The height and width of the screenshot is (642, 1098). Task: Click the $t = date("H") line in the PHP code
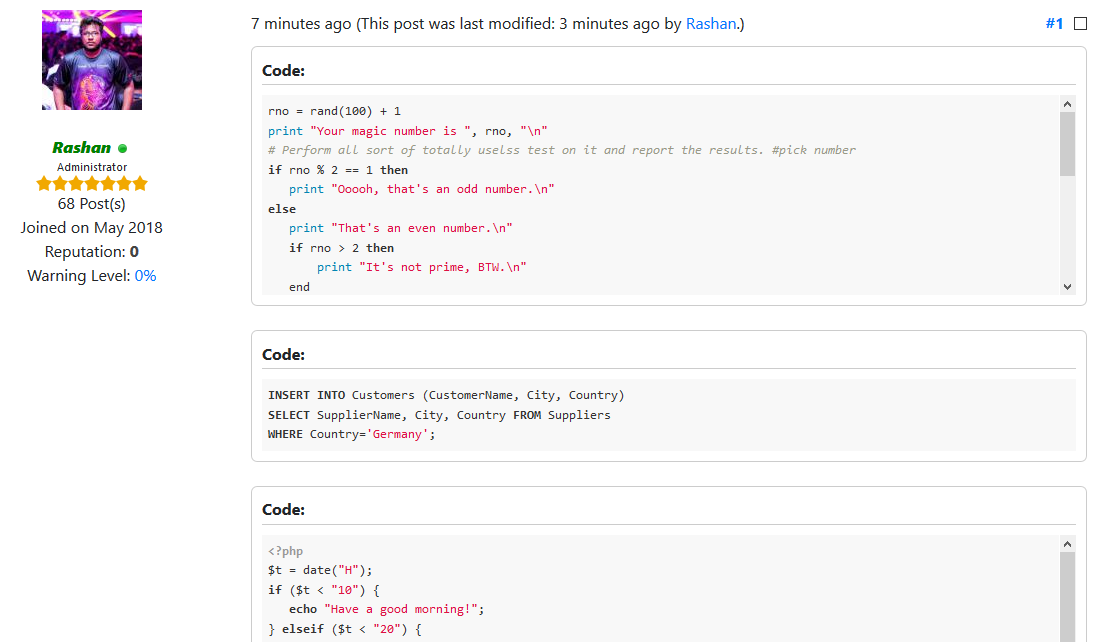[320, 570]
